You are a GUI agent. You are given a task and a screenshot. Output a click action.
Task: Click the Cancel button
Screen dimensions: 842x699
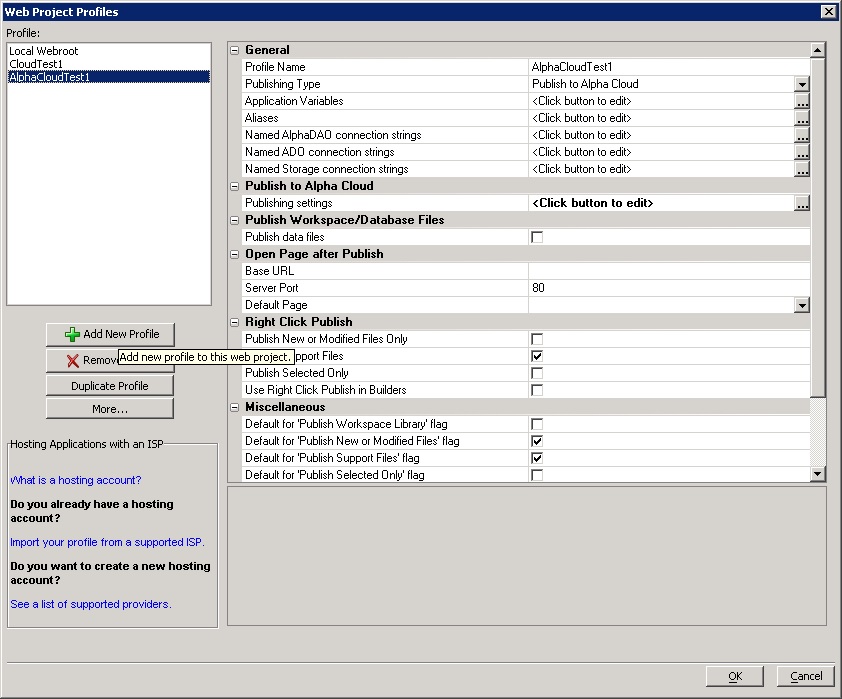(x=805, y=676)
